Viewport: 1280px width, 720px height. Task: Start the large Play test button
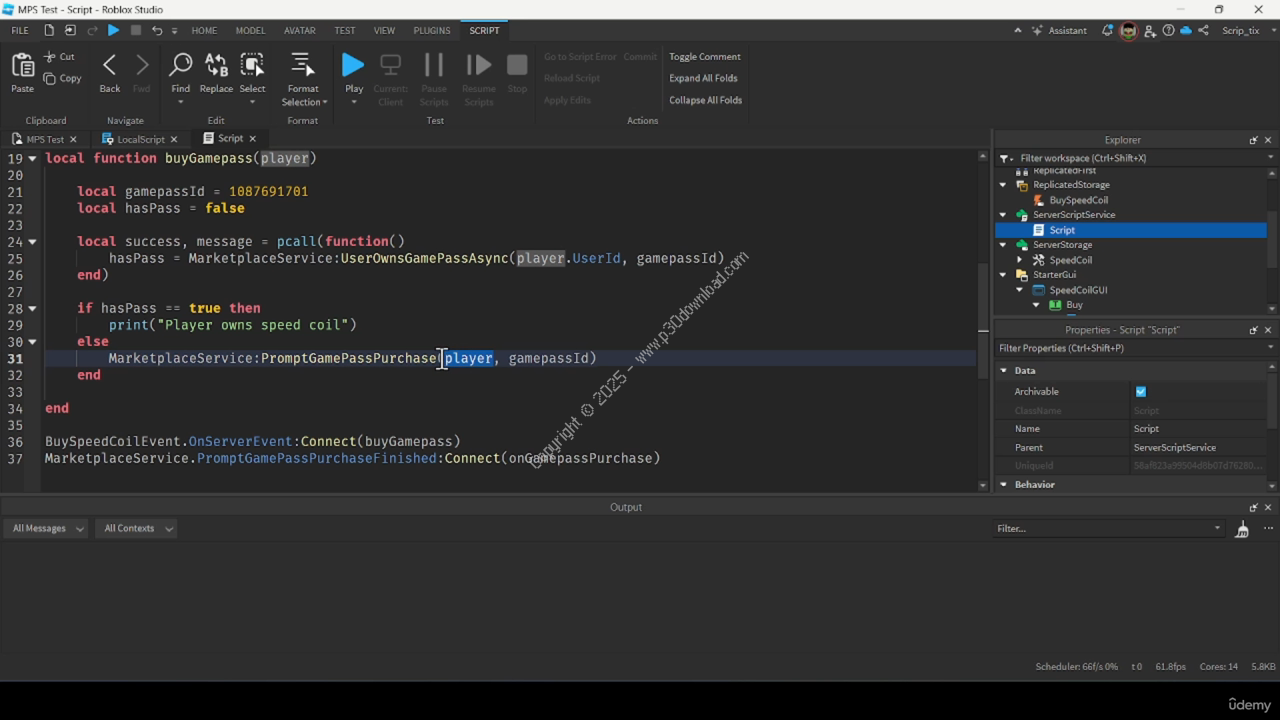(x=353, y=66)
